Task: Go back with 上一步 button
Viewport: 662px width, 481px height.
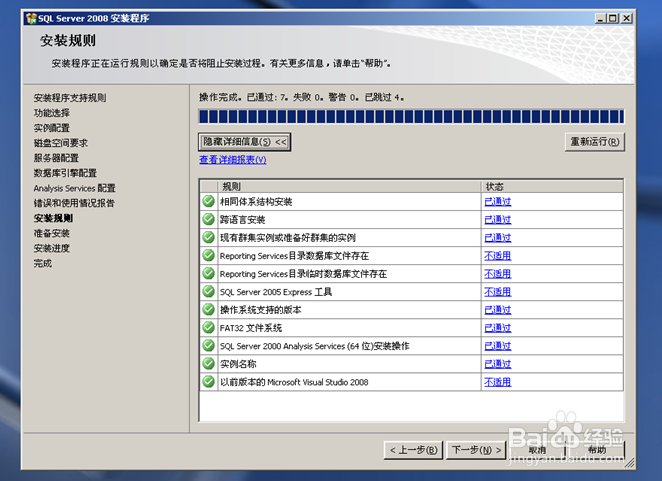Action: coord(413,450)
